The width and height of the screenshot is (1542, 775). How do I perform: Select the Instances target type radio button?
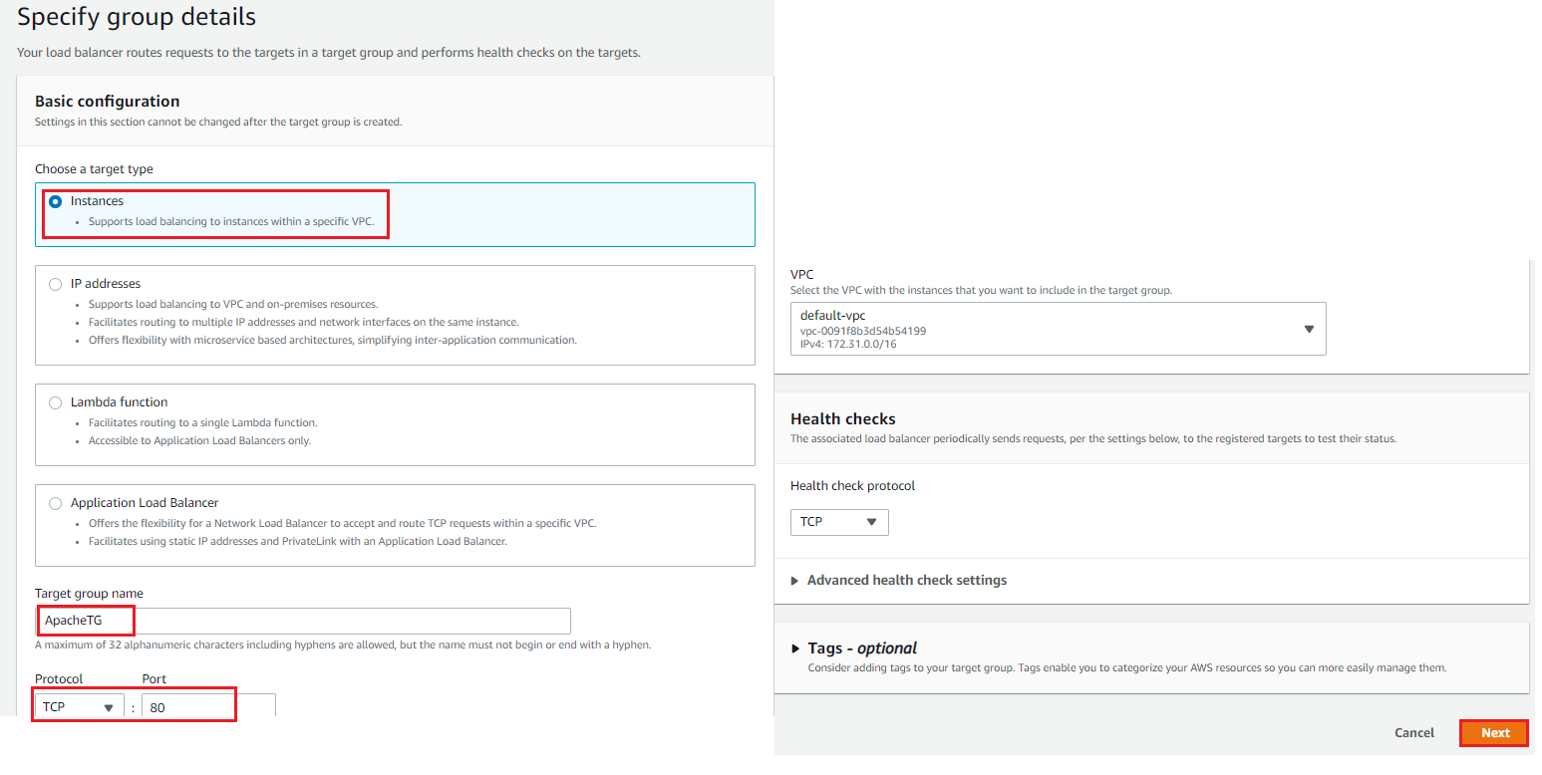(56, 201)
